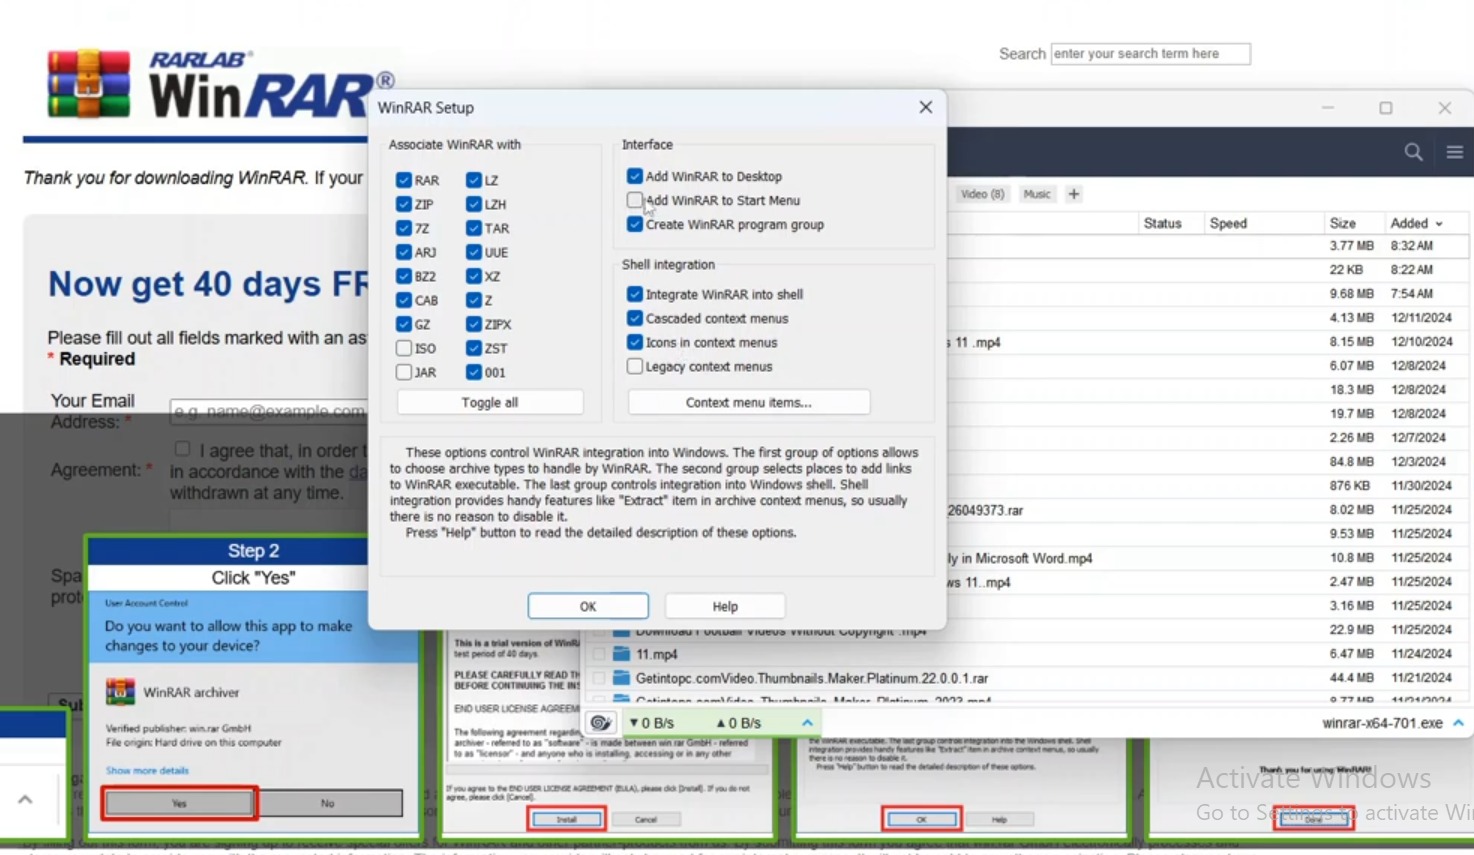Click the 44.4 MB size cell
1474x855 pixels.
tap(1351, 678)
